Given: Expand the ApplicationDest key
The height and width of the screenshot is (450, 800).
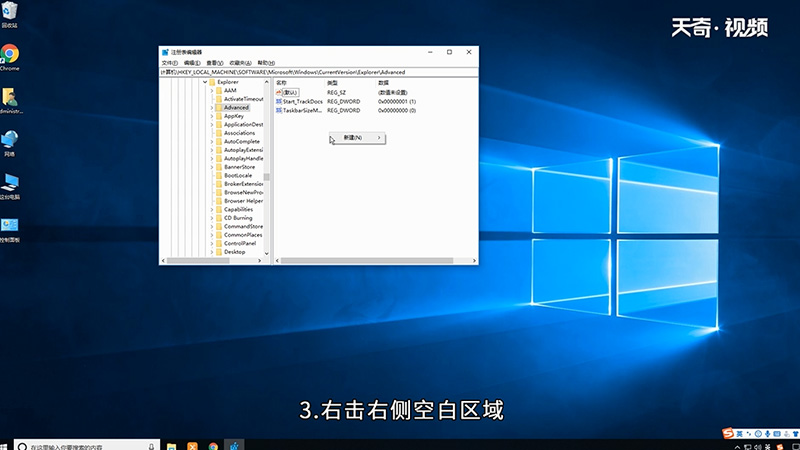Looking at the screenshot, I should [x=212, y=124].
